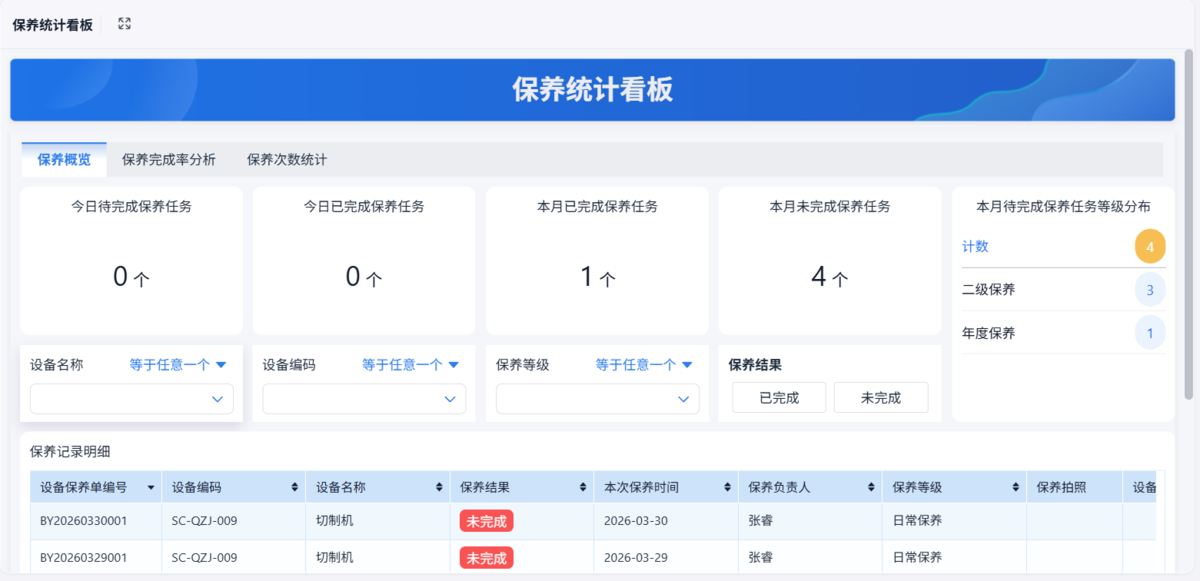Click sort icon in 设备编码 column header
This screenshot has width=1200, height=581.
pos(295,488)
